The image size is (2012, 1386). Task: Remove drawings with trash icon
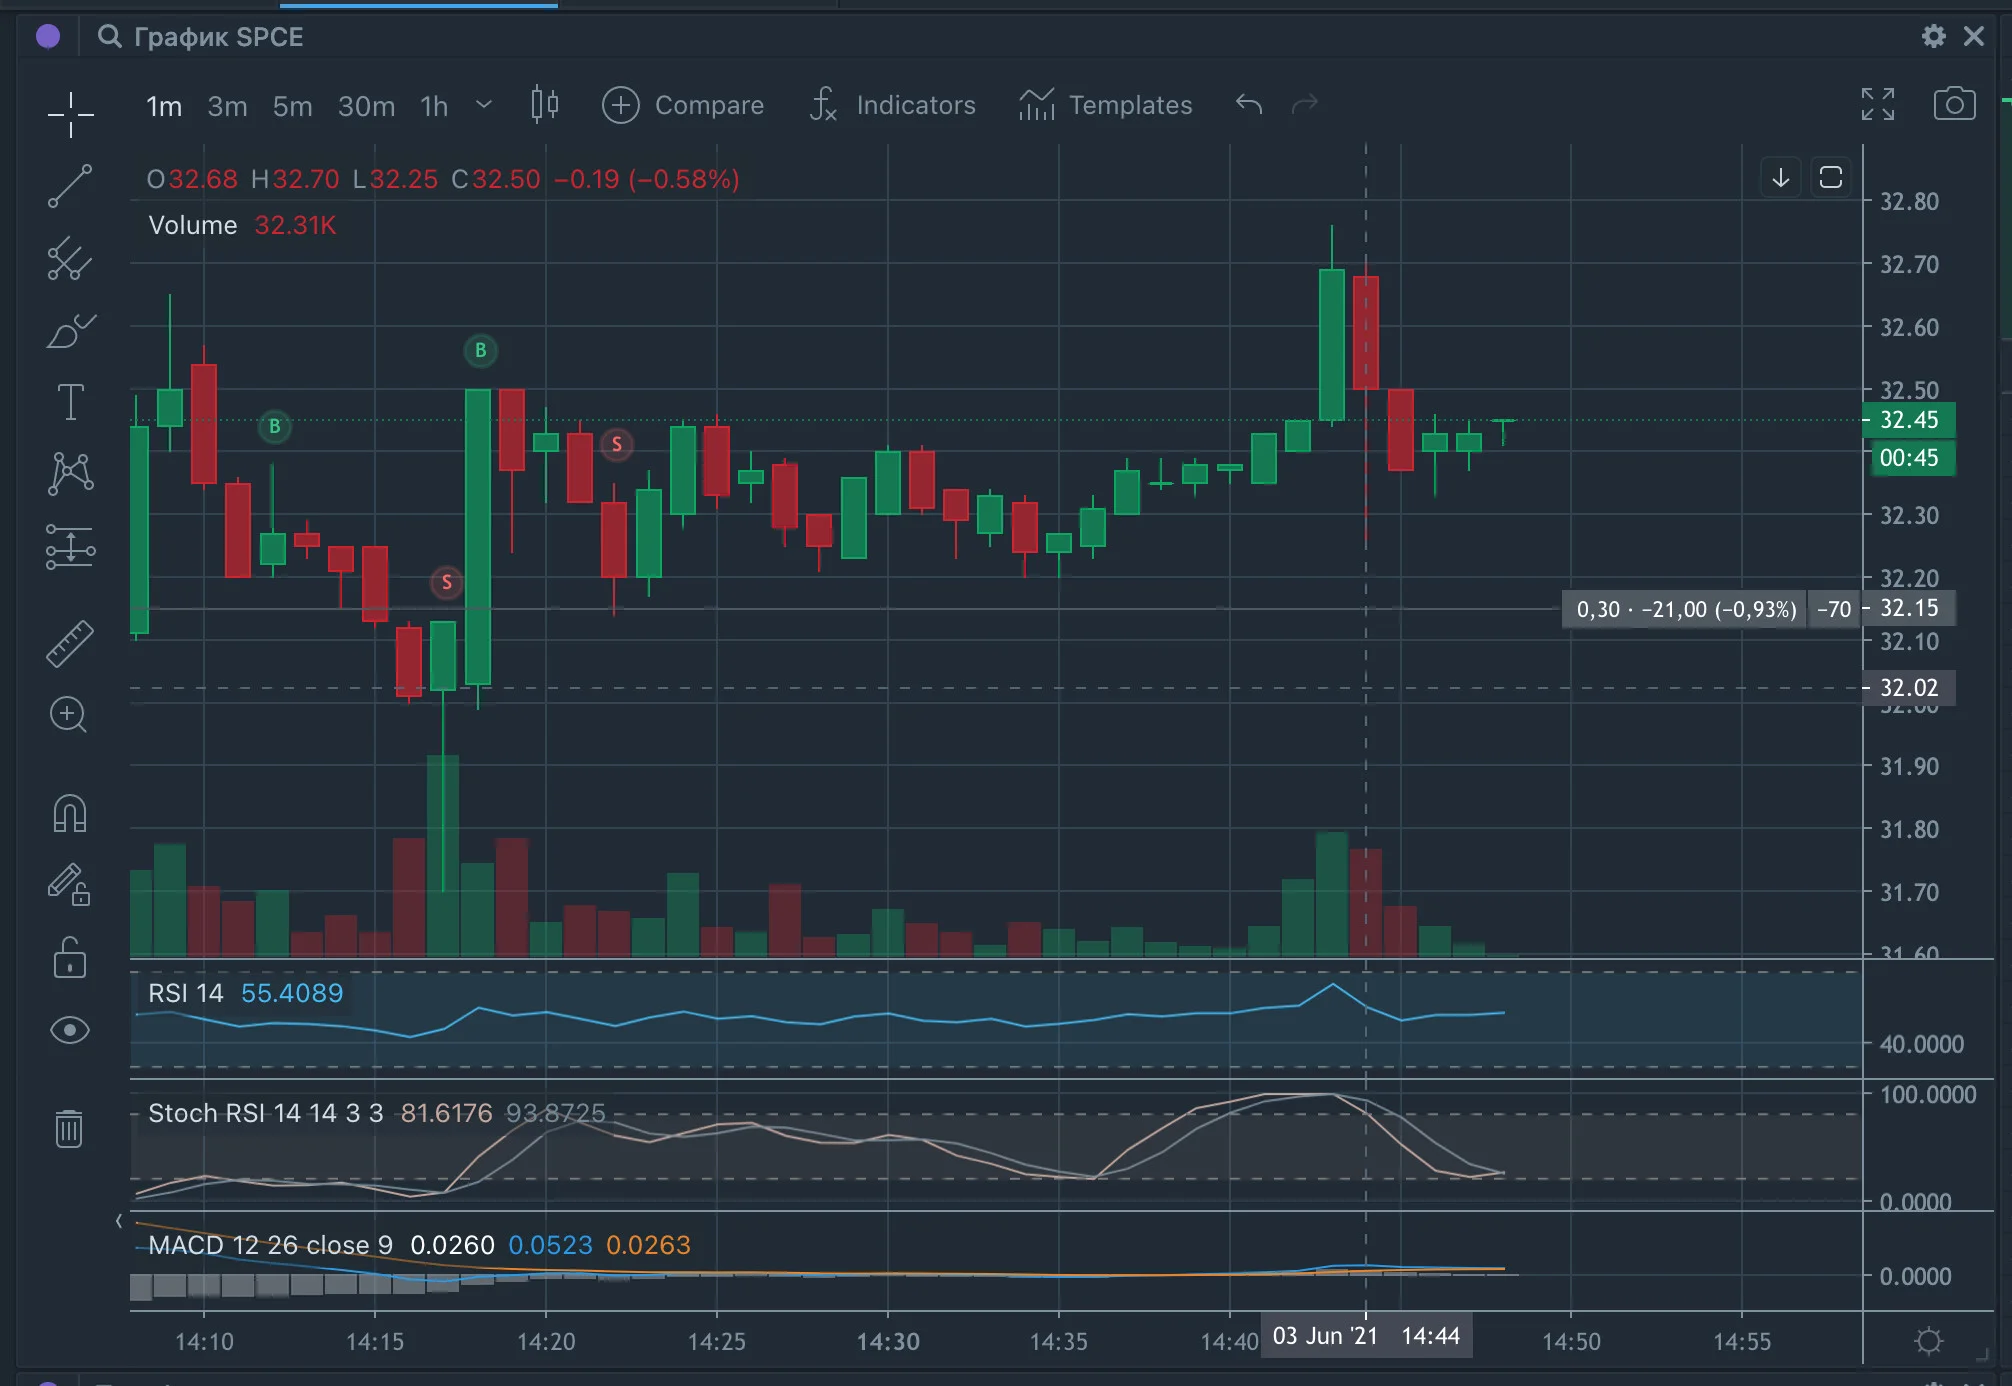tap(69, 1128)
